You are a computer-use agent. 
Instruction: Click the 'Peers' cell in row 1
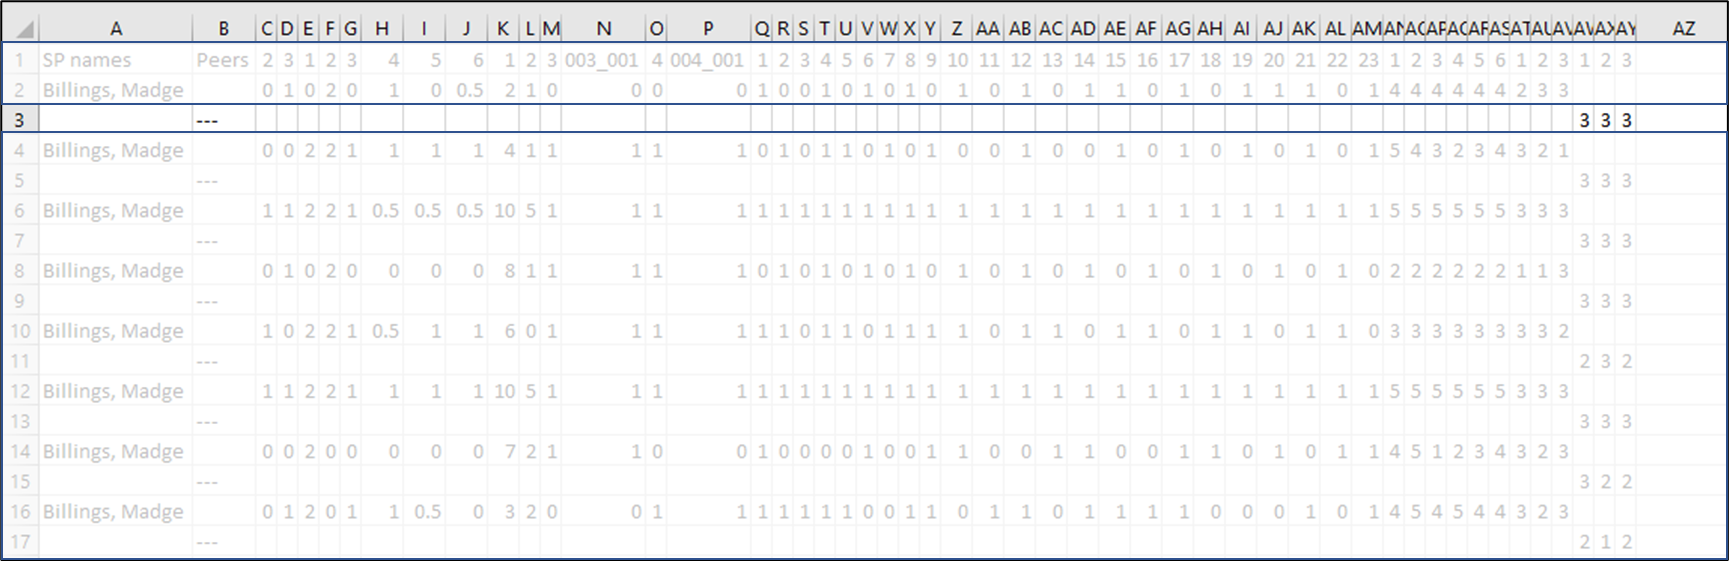(222, 60)
